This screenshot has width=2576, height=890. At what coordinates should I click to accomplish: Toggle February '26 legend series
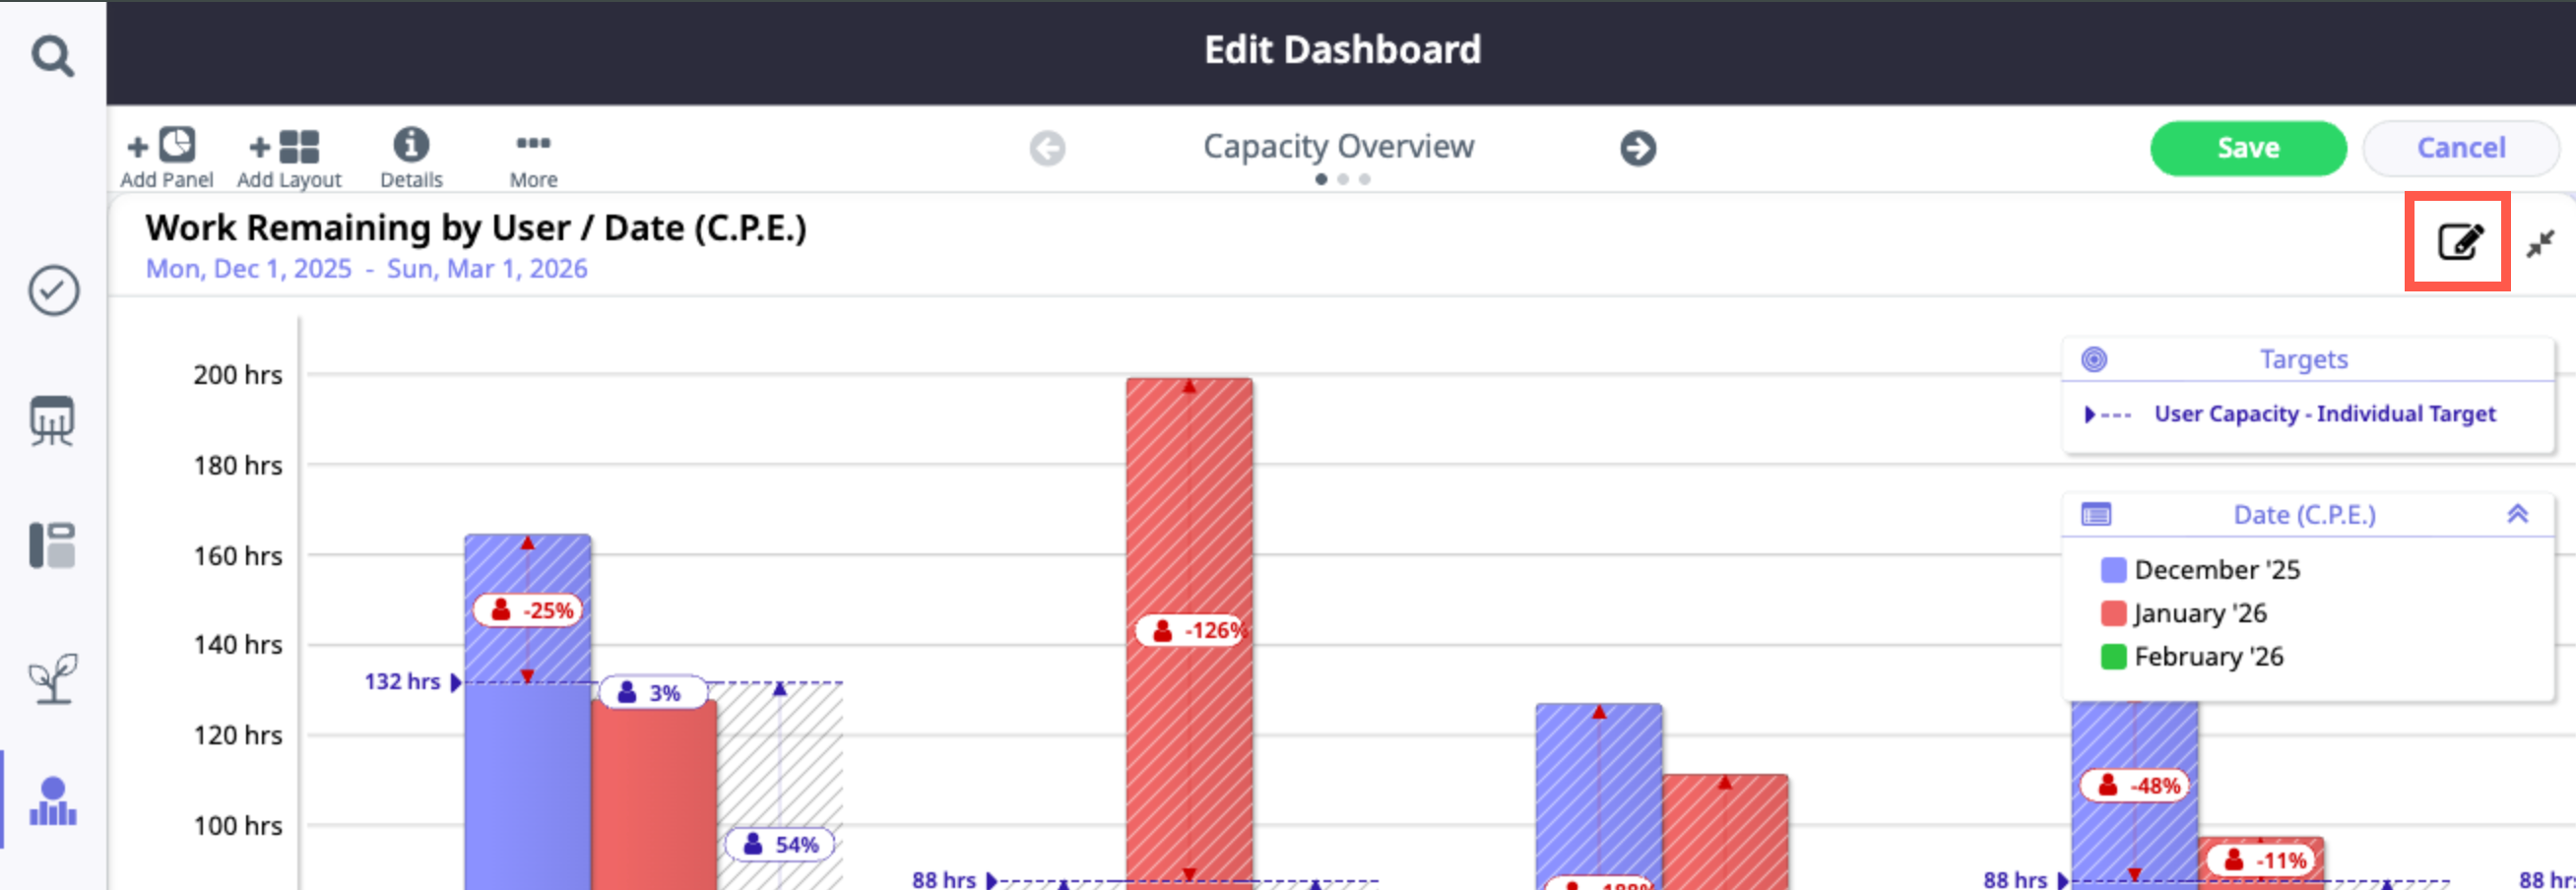[2191, 657]
